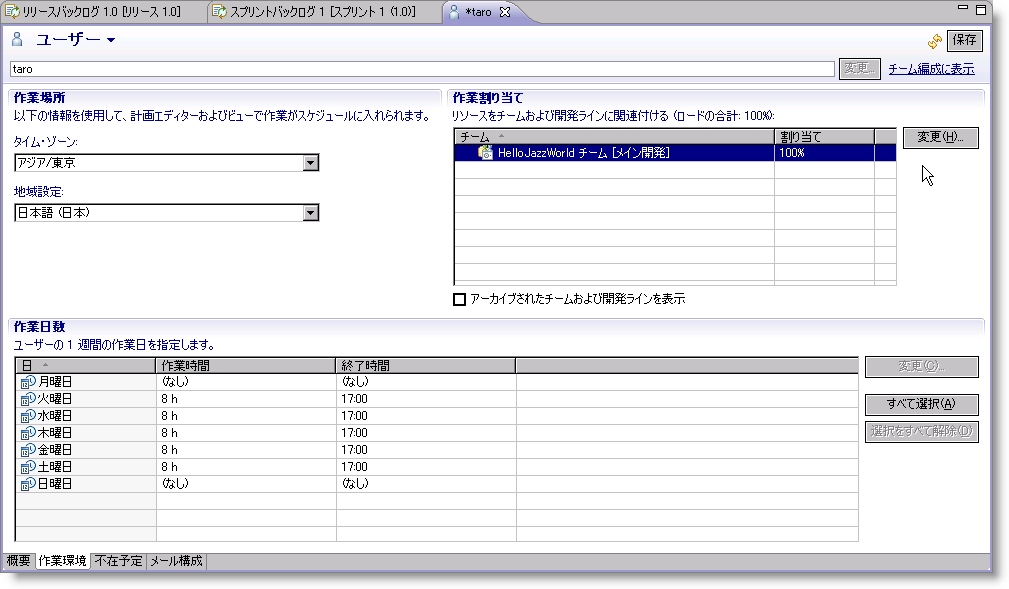Open the メール構成 bottom tab
The image size is (1009, 589).
tap(176, 561)
